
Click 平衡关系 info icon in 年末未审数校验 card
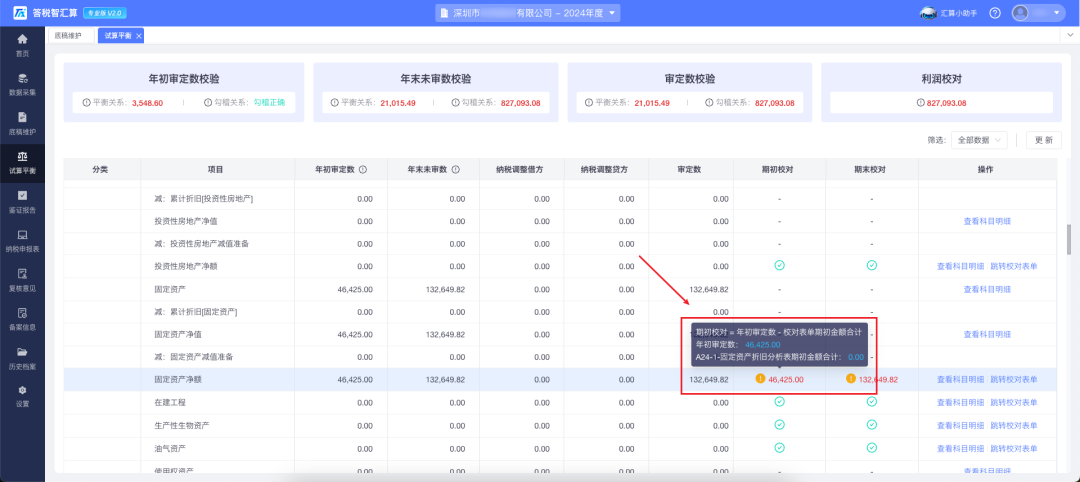(334, 103)
